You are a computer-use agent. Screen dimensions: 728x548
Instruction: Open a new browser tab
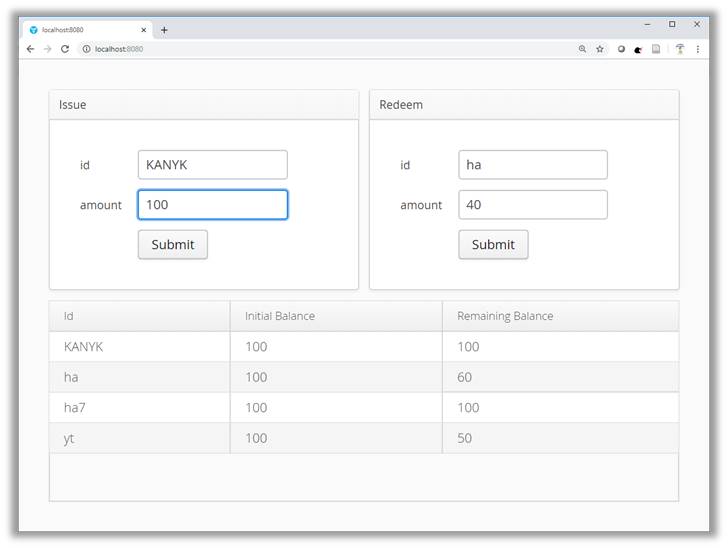point(164,30)
